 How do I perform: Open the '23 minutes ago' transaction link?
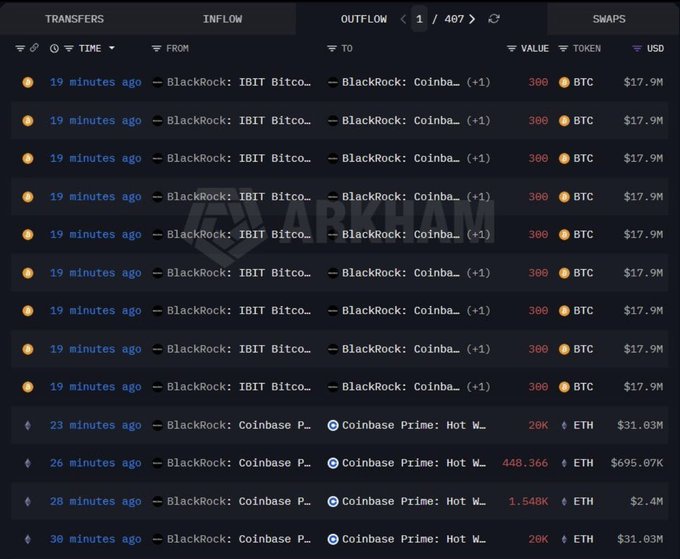[x=95, y=425]
